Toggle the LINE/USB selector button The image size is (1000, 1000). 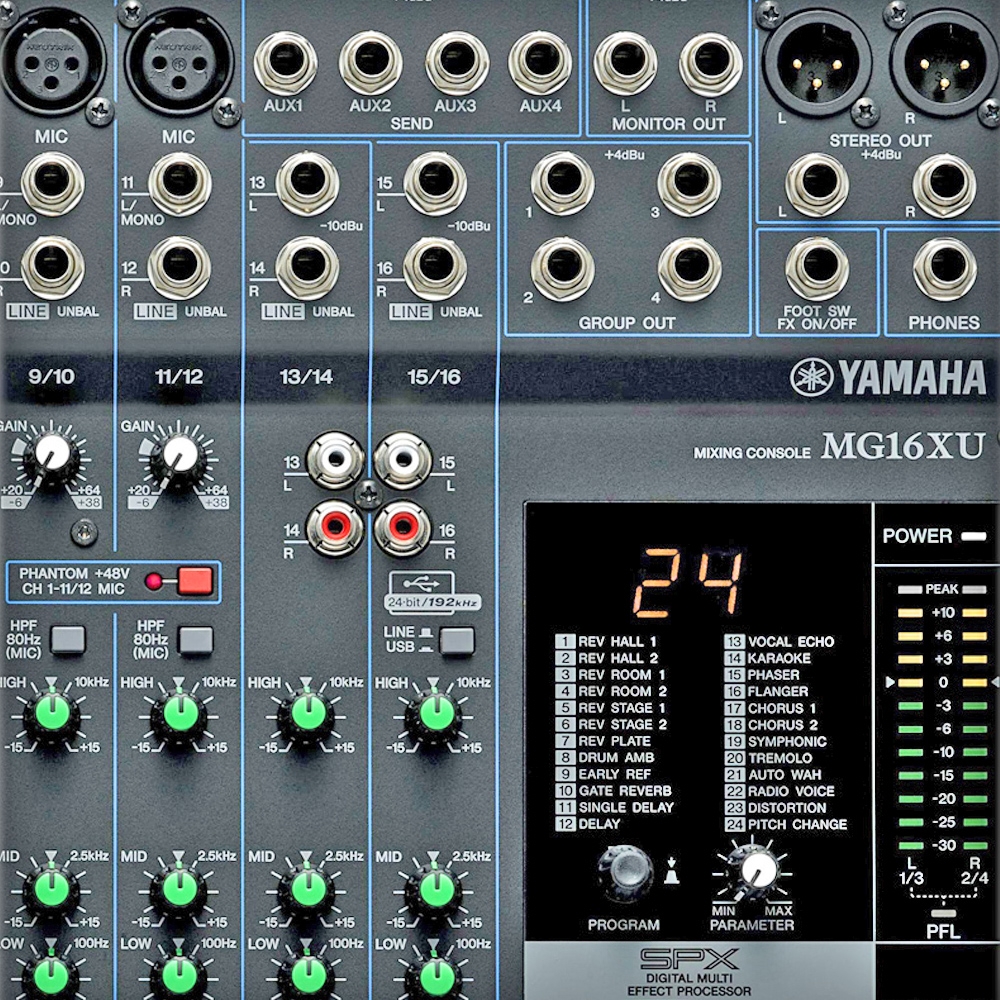457,640
